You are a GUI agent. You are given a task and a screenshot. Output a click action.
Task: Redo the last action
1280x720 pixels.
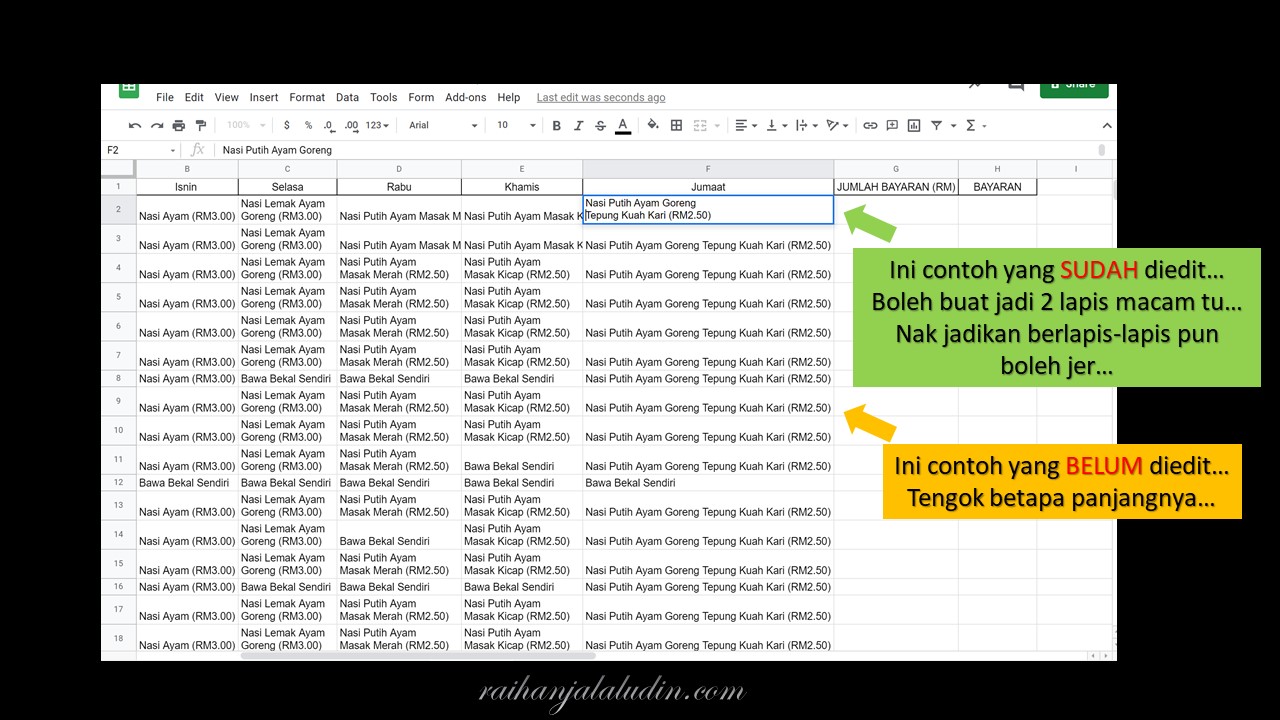coord(157,126)
